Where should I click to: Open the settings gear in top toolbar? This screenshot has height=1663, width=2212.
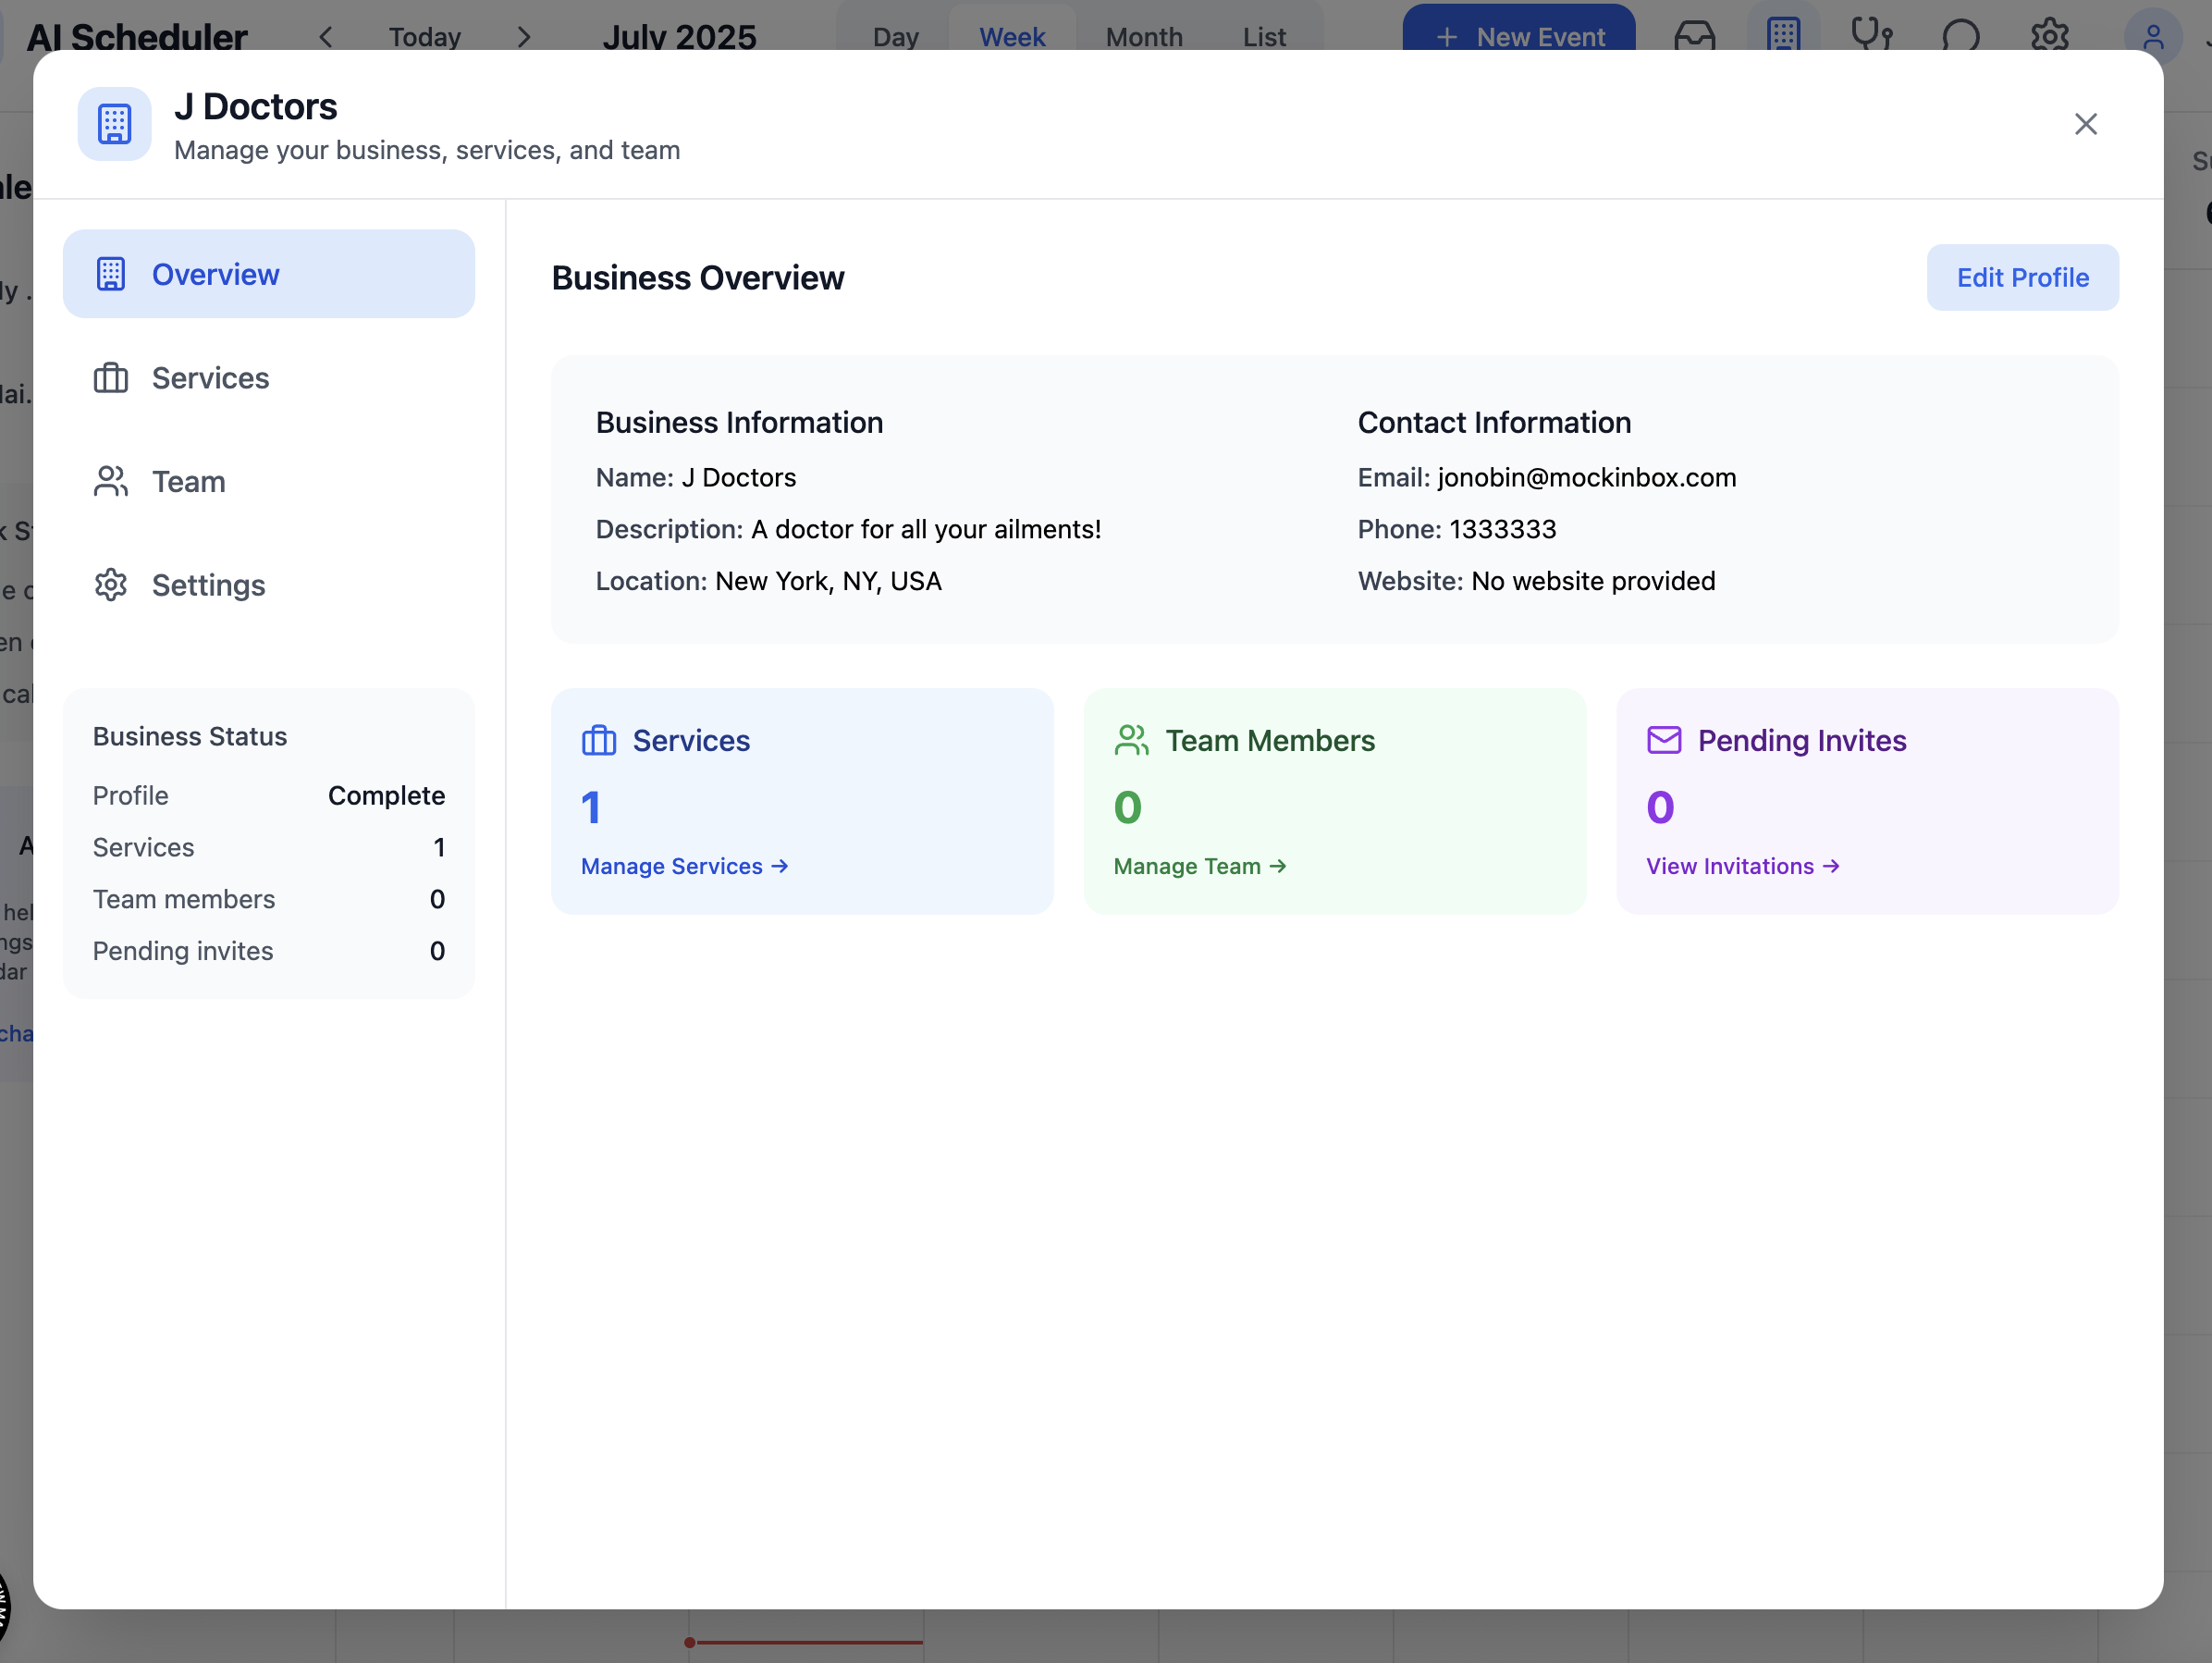click(2049, 36)
